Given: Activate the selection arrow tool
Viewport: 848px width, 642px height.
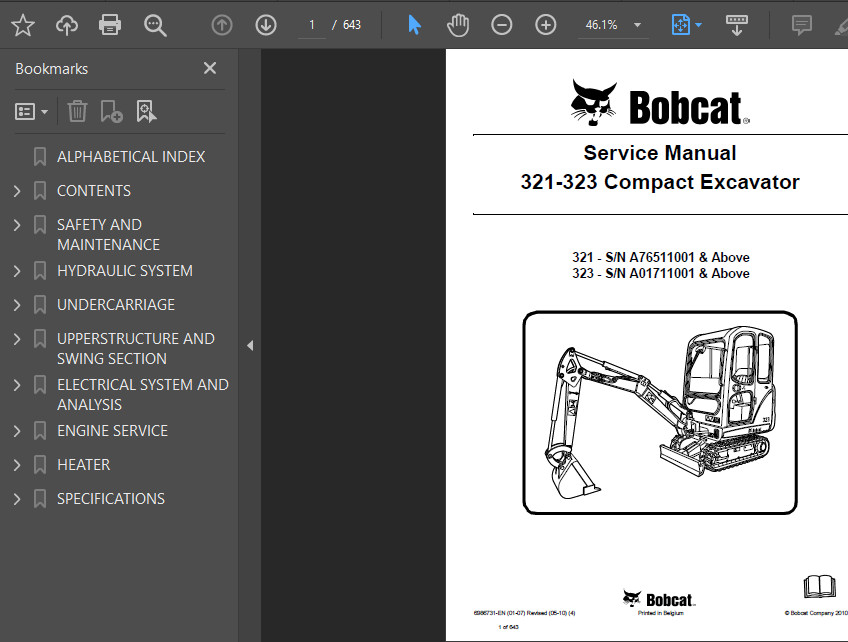Looking at the screenshot, I should 414,25.
